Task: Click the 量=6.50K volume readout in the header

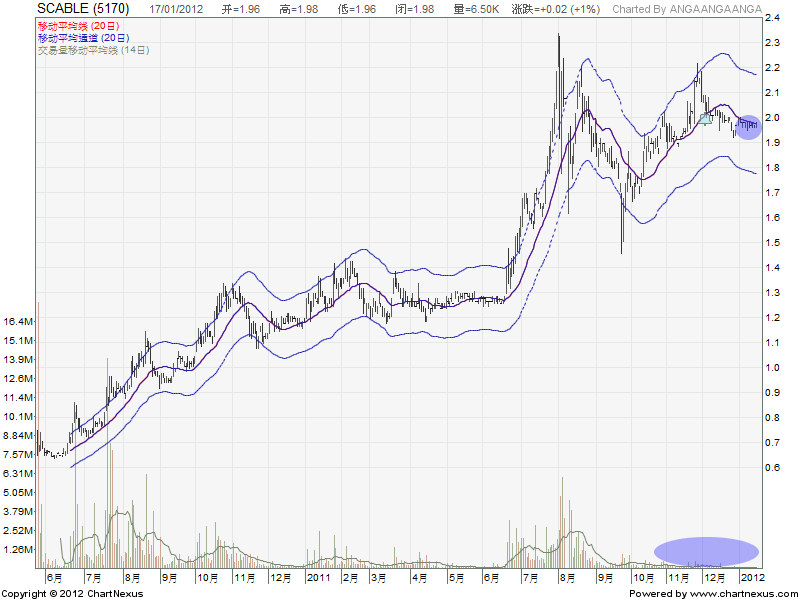Action: [x=478, y=9]
